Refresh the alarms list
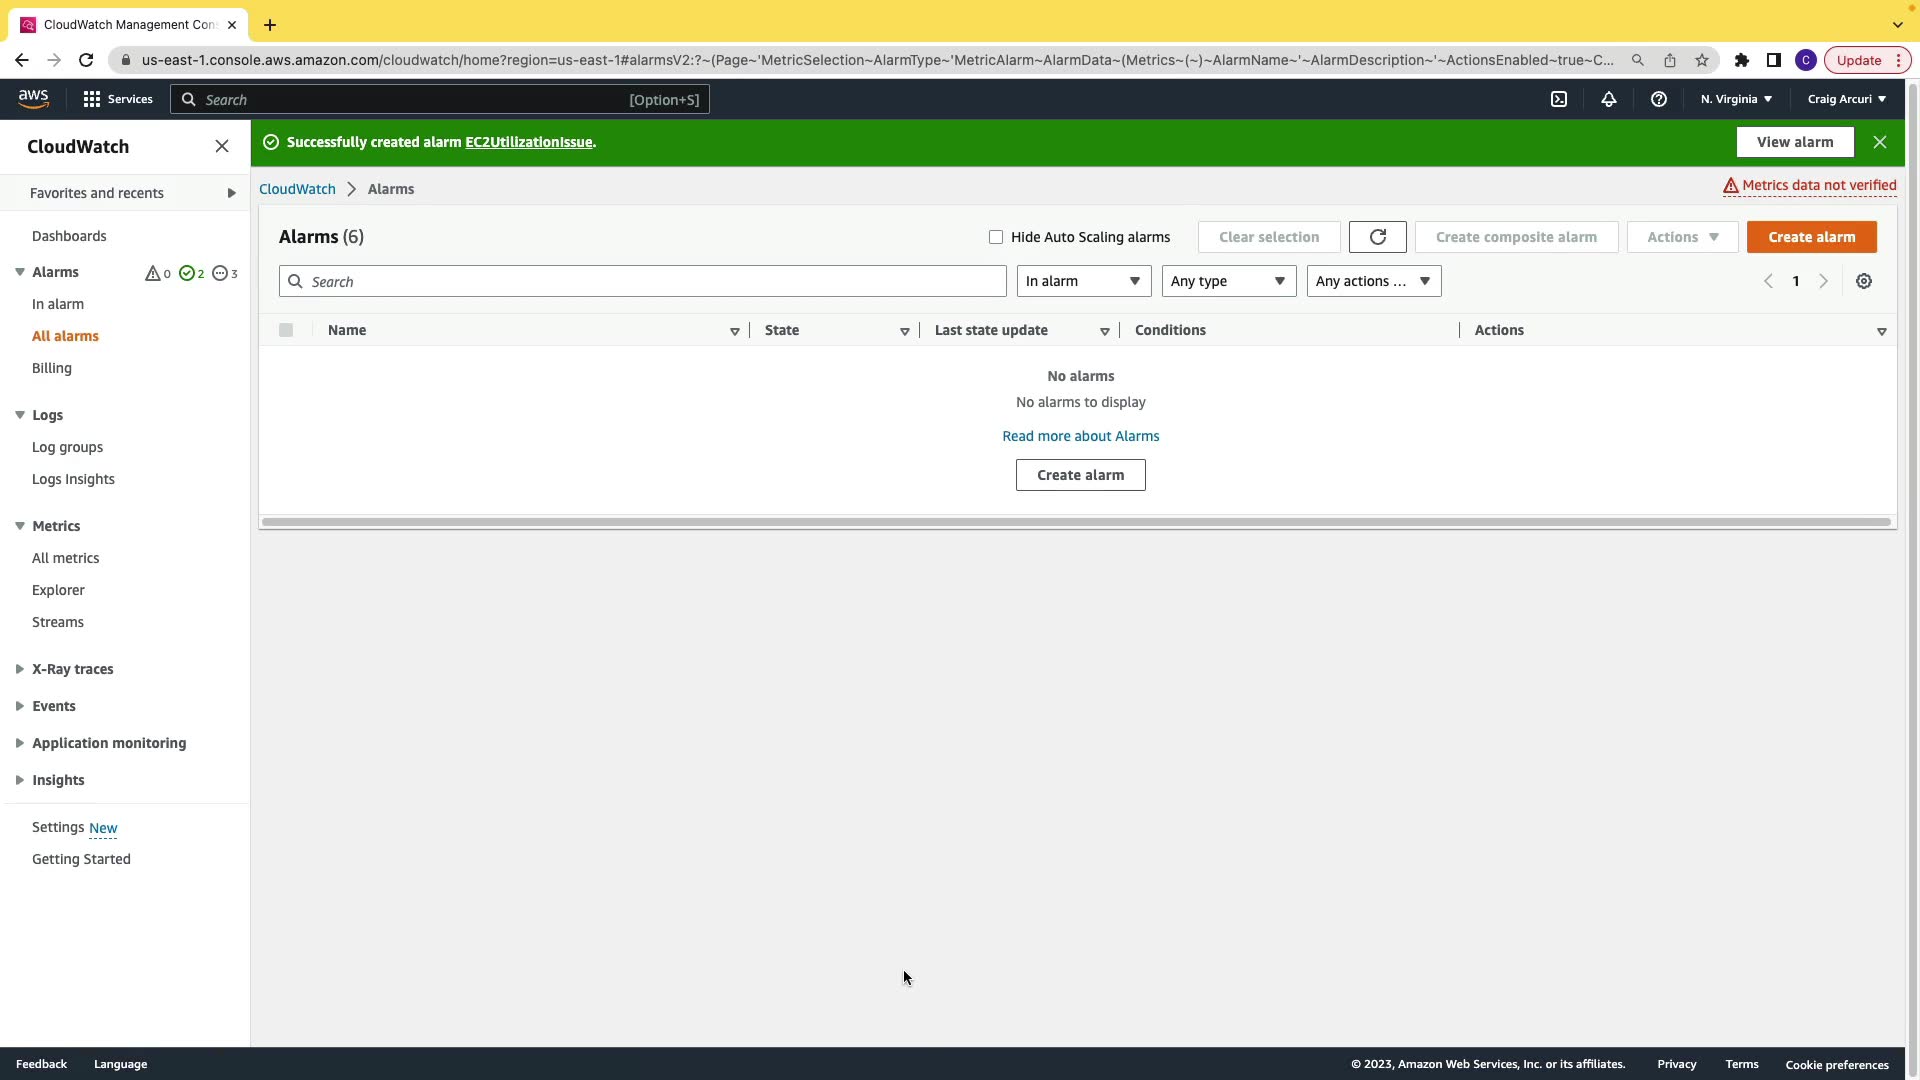This screenshot has height=1080, width=1920. tap(1377, 237)
